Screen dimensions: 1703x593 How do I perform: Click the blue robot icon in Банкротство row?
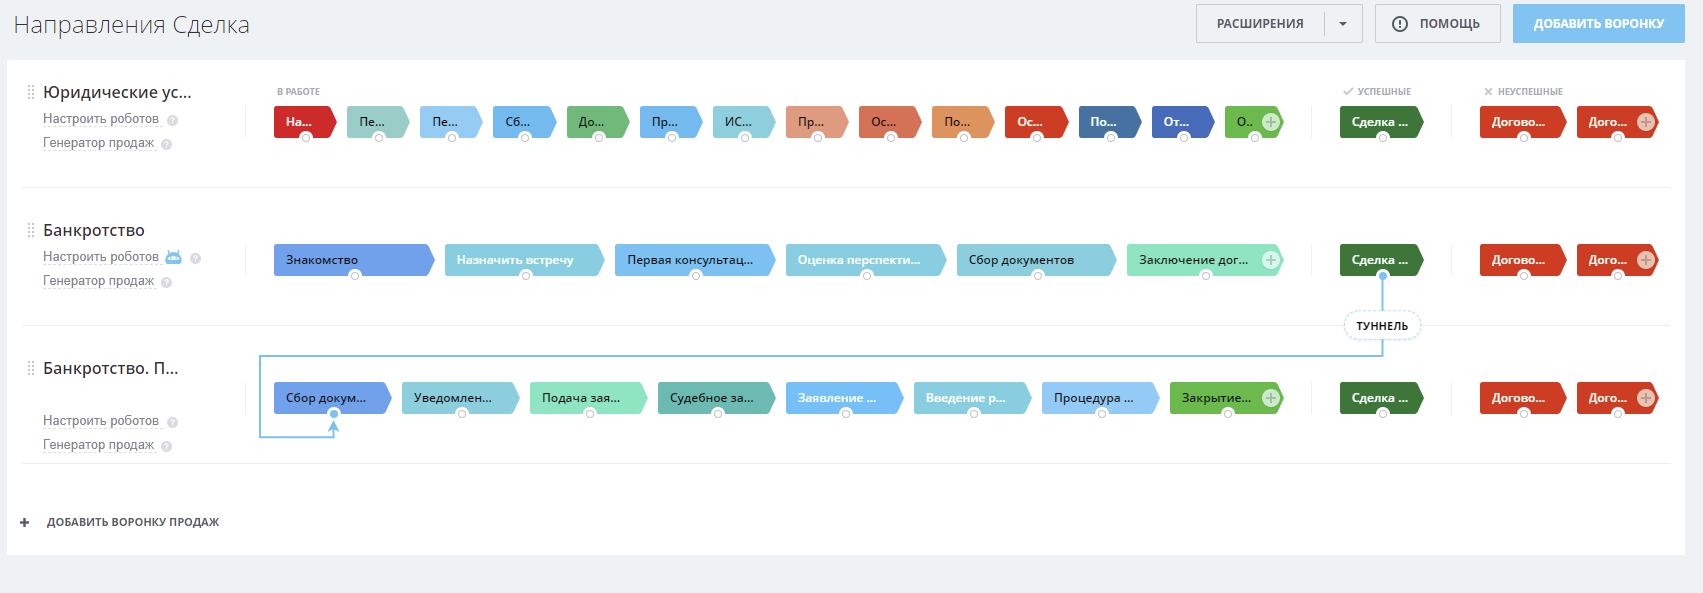coord(173,257)
